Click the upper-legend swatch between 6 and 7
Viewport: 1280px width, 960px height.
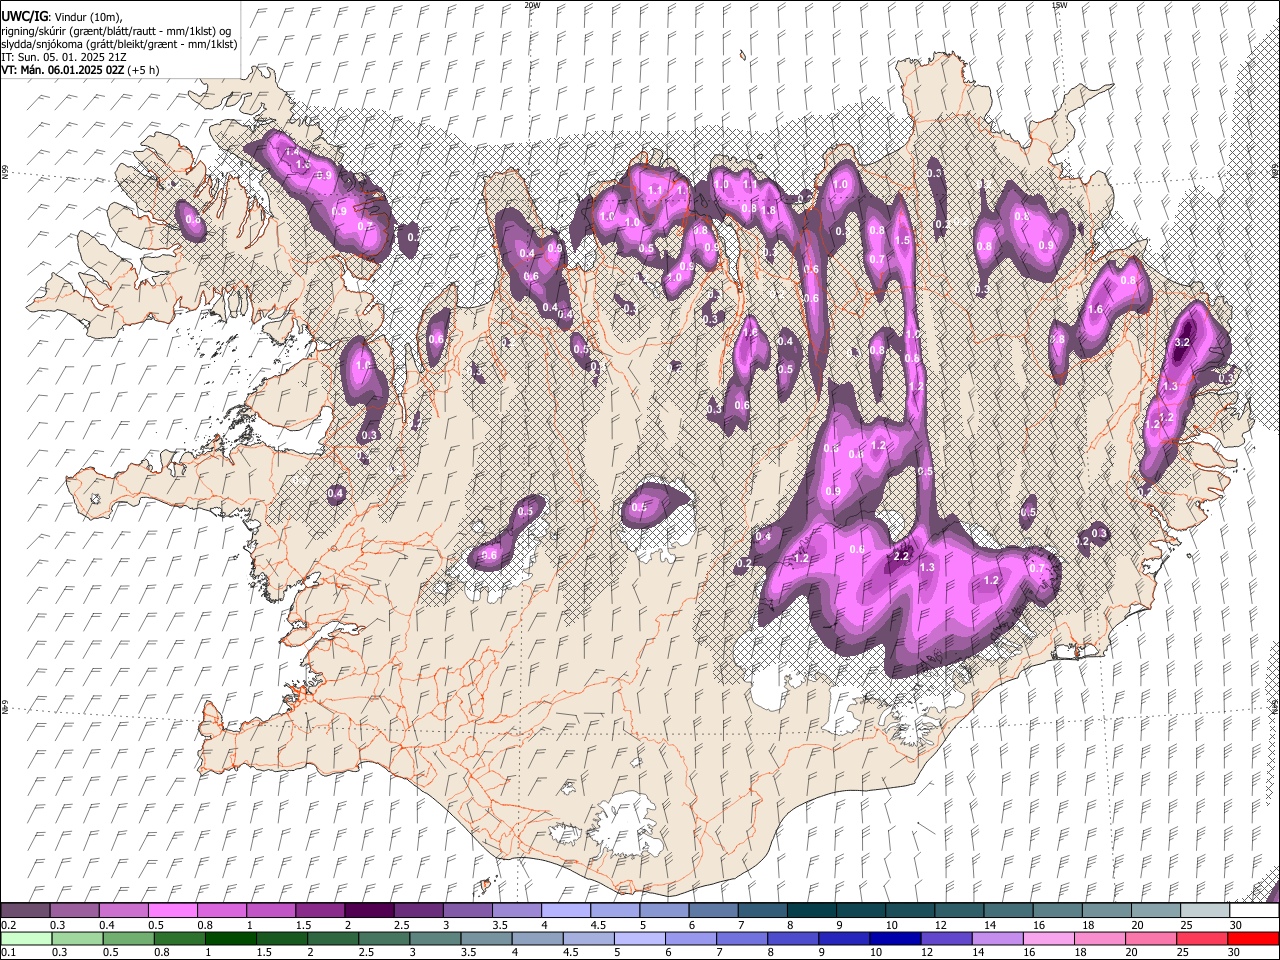click(x=712, y=911)
